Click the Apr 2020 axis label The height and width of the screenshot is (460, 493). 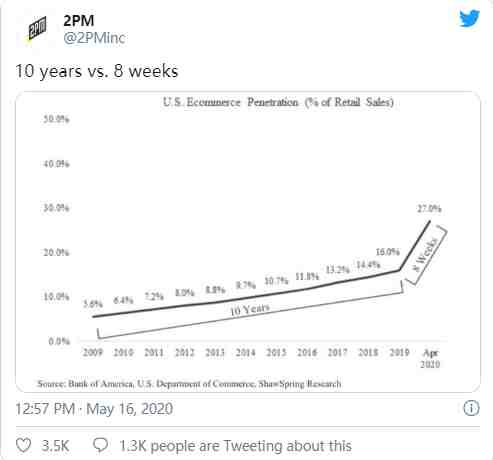(430, 358)
